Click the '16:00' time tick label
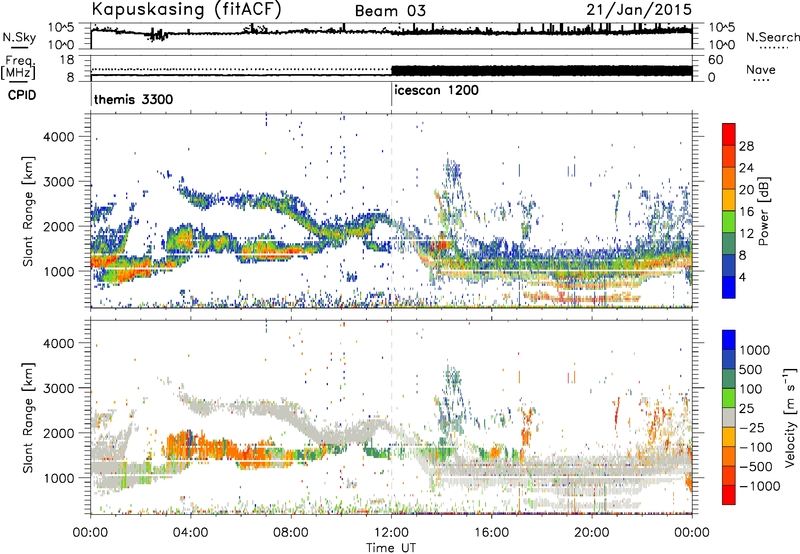 pos(491,533)
